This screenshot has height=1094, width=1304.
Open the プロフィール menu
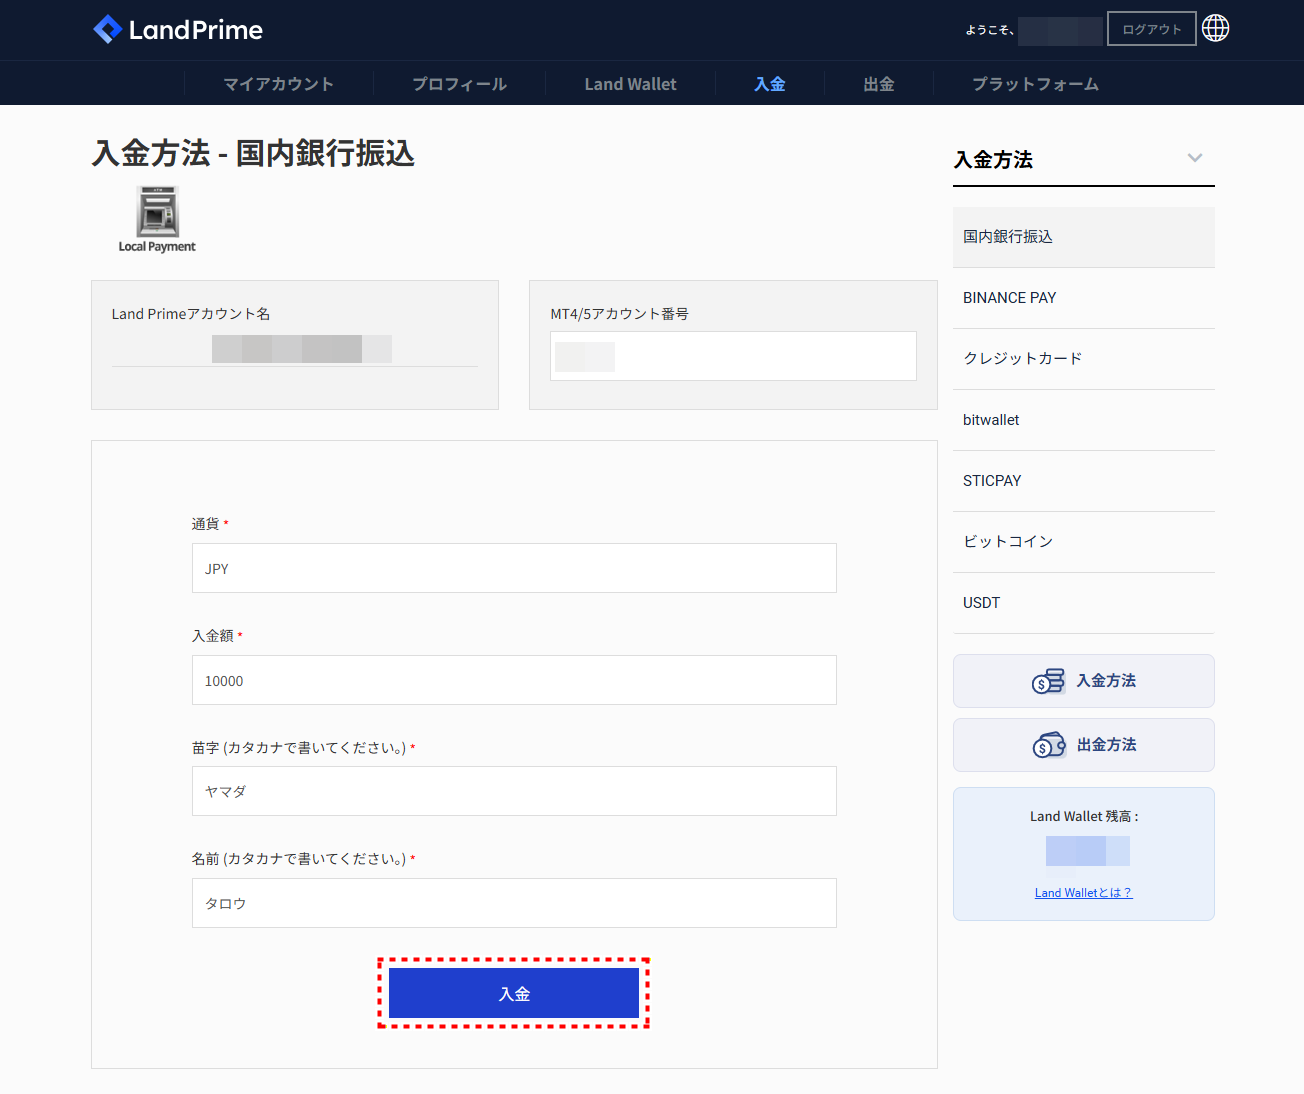coord(460,84)
